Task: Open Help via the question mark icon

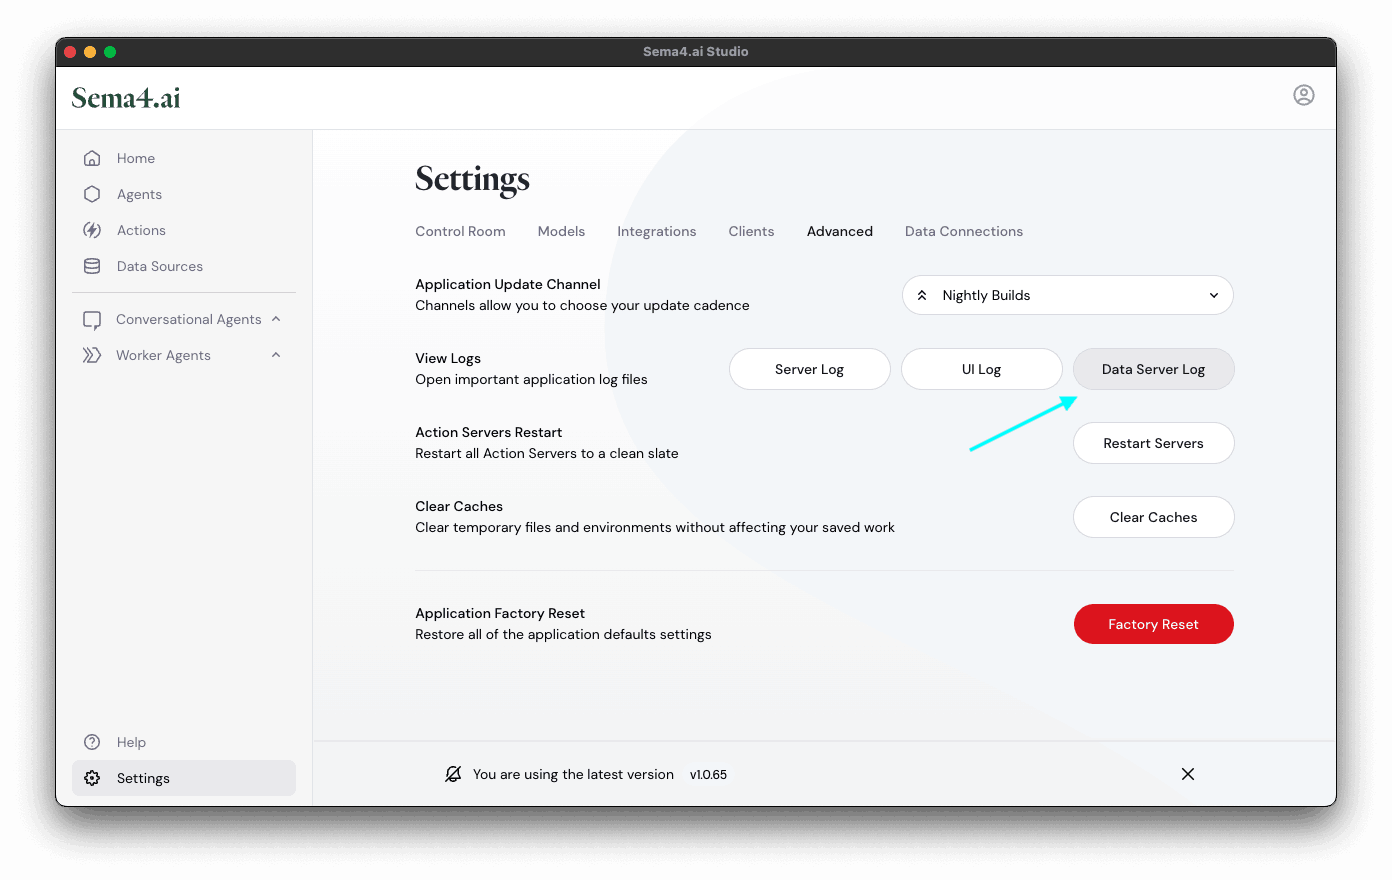Action: click(92, 742)
